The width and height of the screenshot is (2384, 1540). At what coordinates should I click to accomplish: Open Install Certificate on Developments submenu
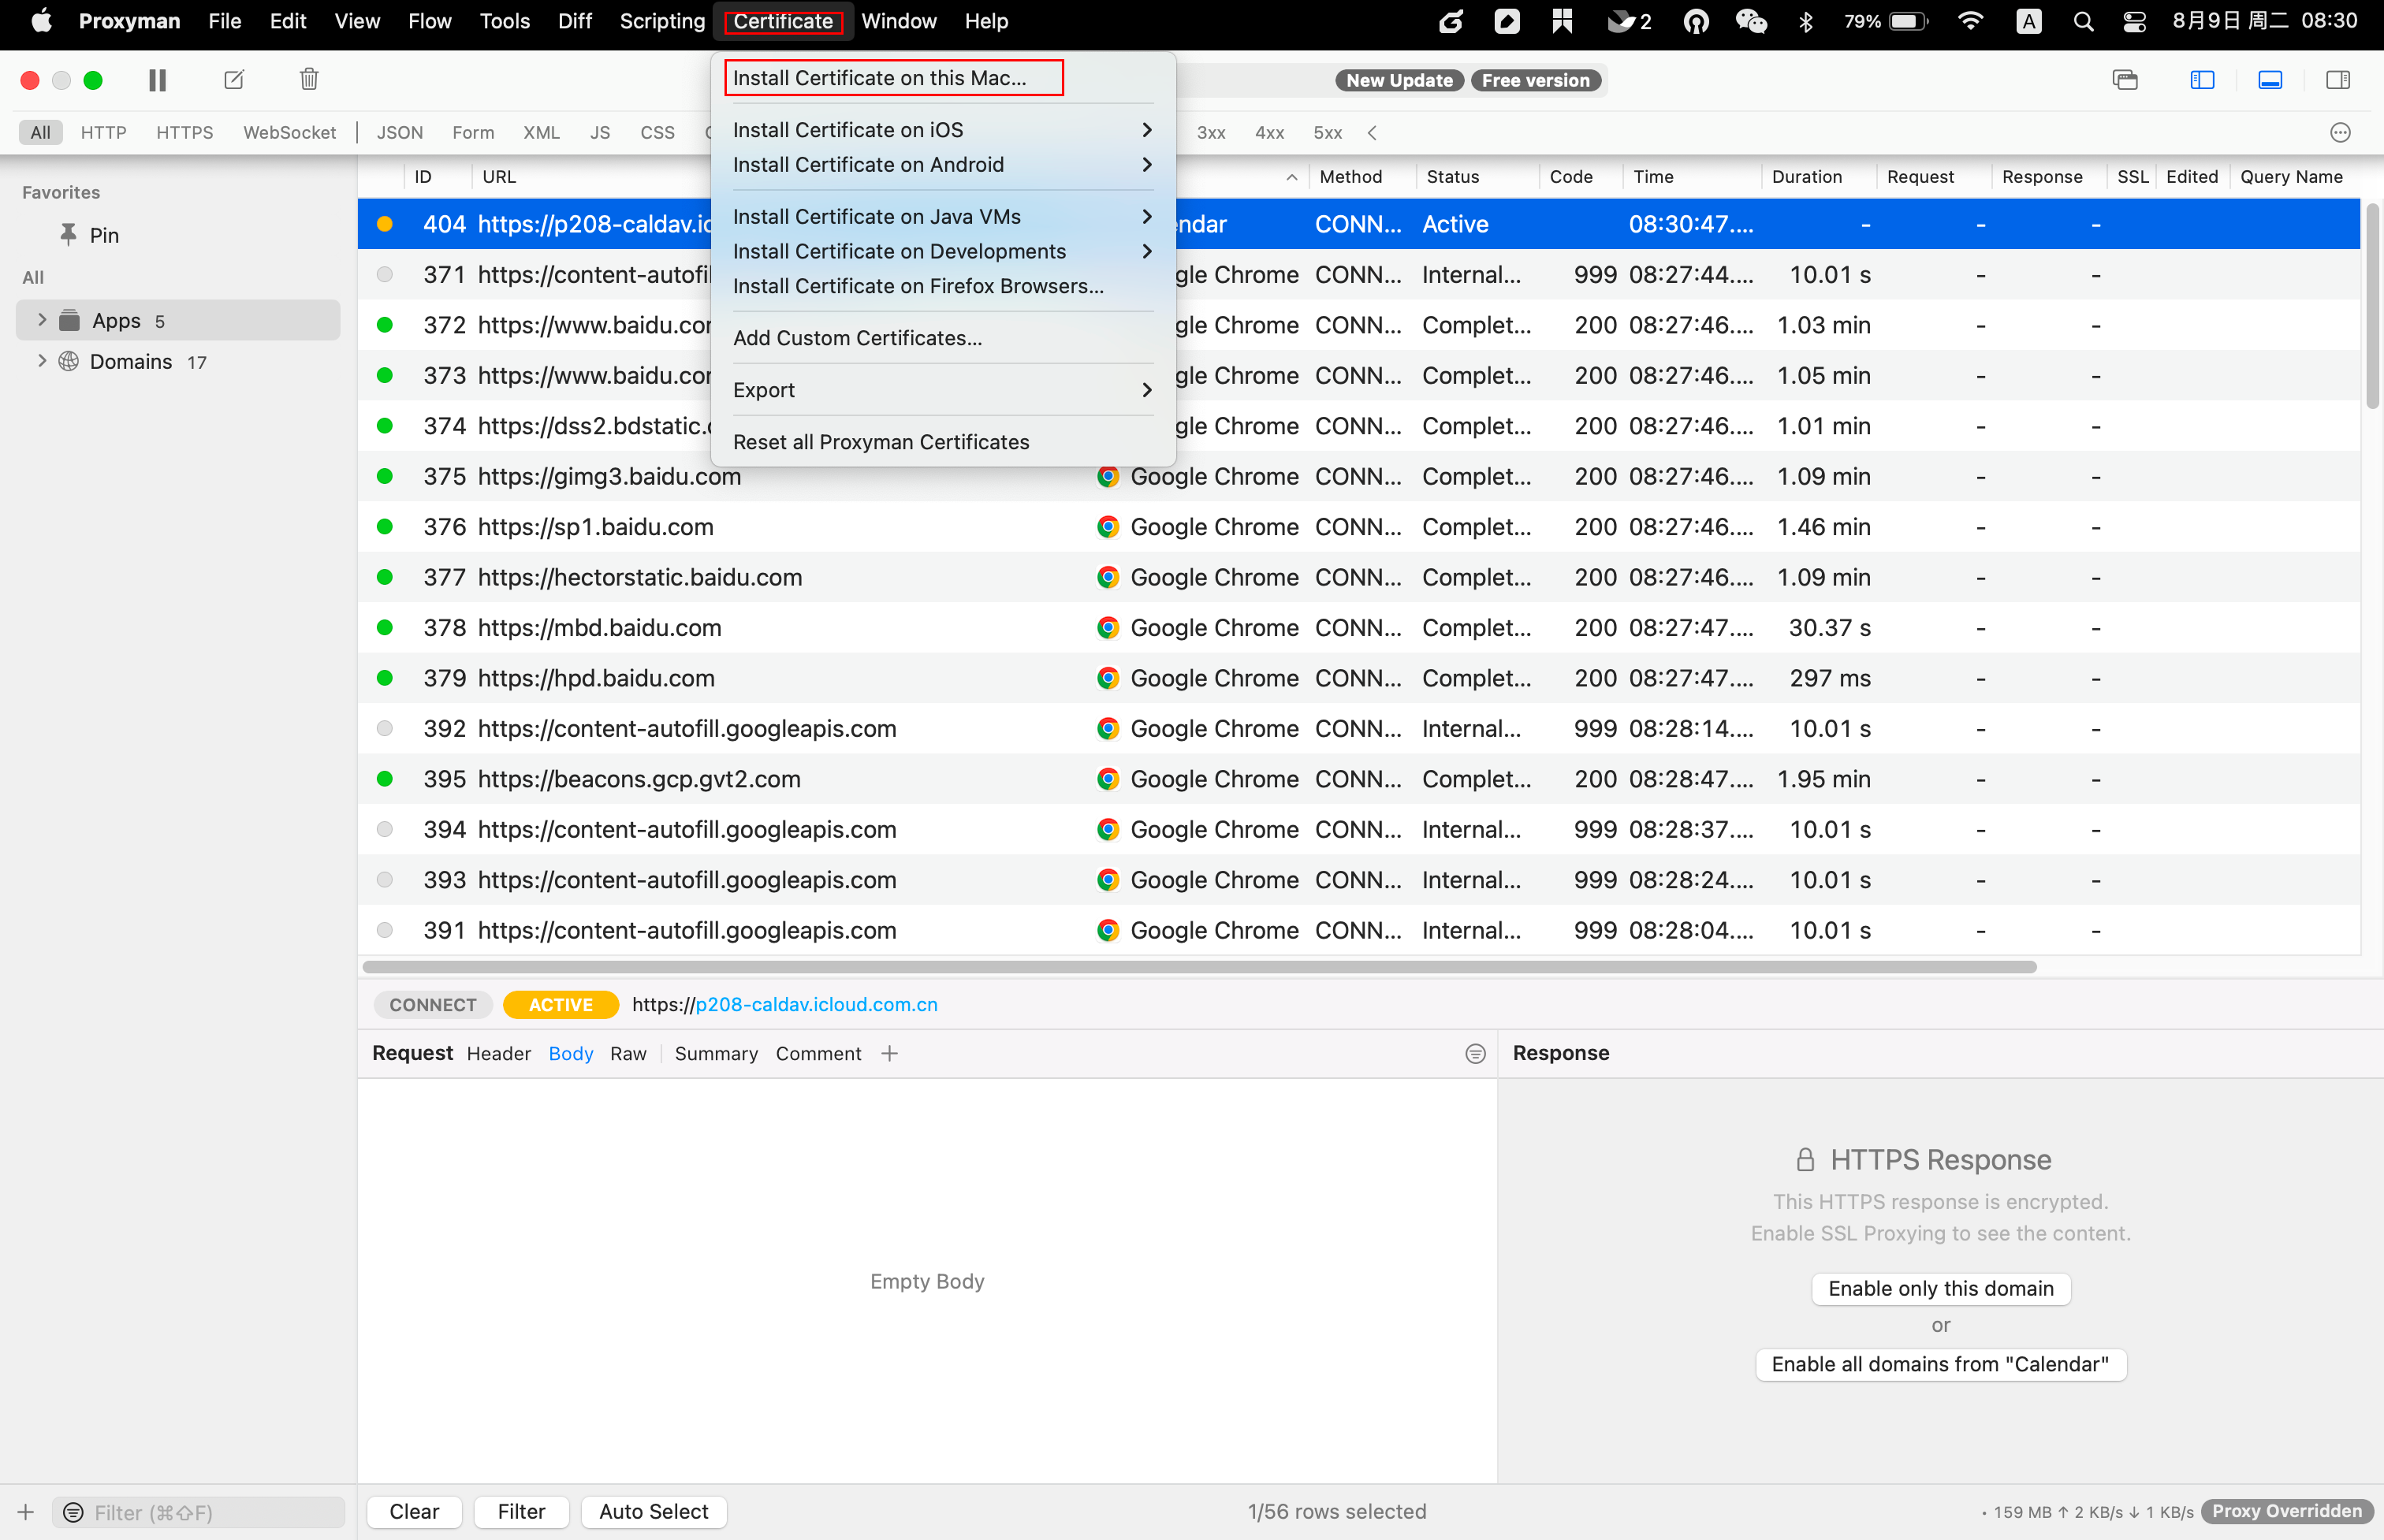[x=942, y=251]
